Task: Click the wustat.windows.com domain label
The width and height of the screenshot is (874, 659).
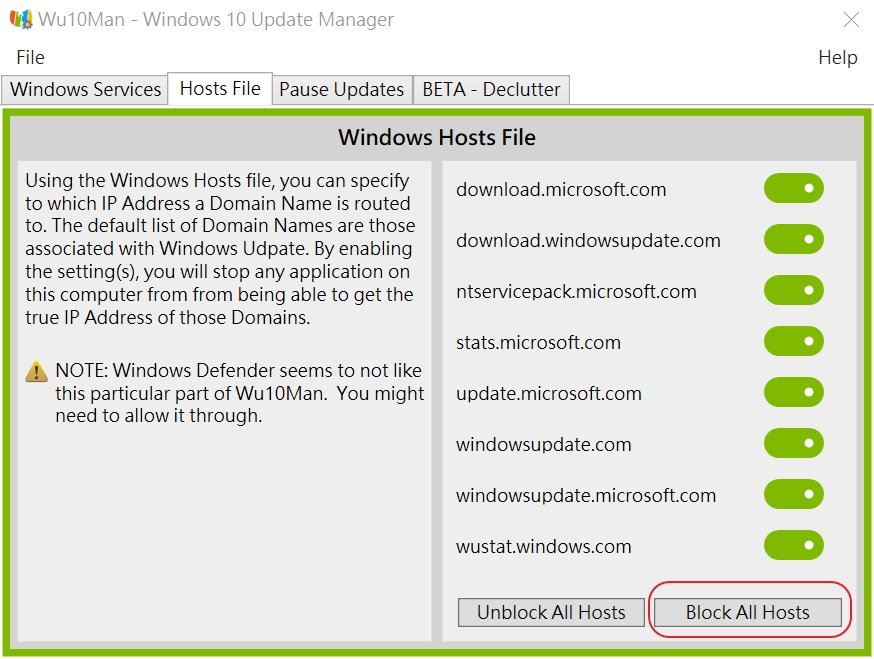Action: tap(543, 546)
